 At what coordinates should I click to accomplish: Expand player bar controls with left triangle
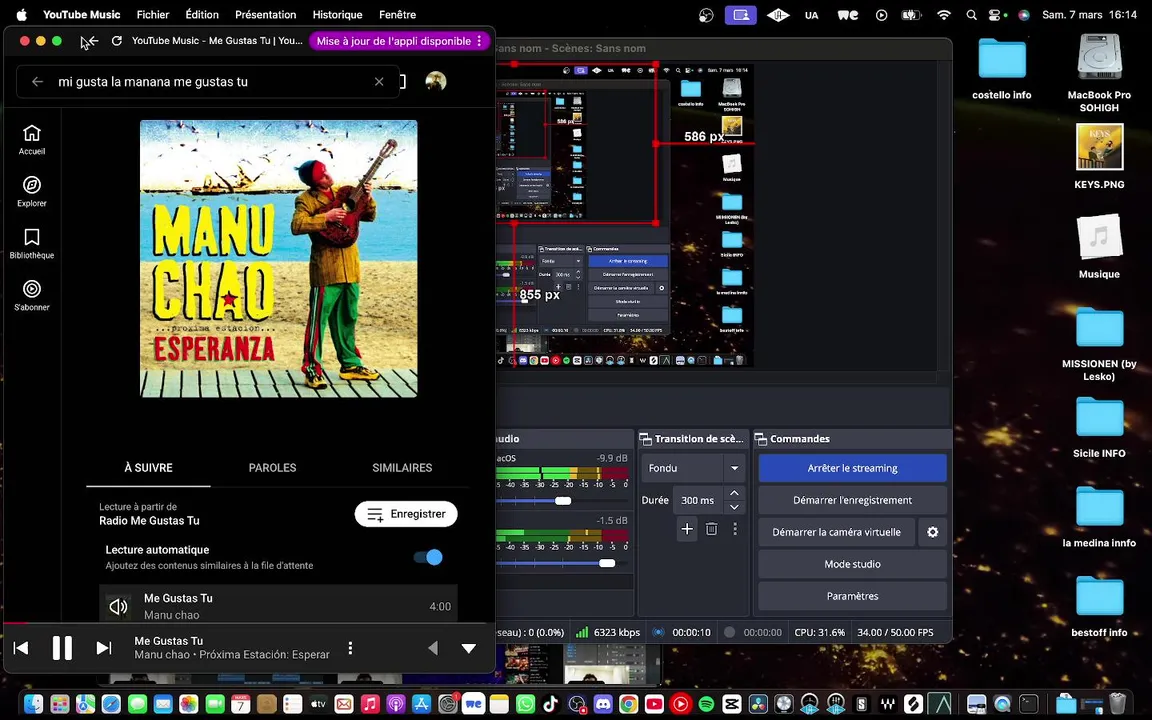tap(433, 648)
